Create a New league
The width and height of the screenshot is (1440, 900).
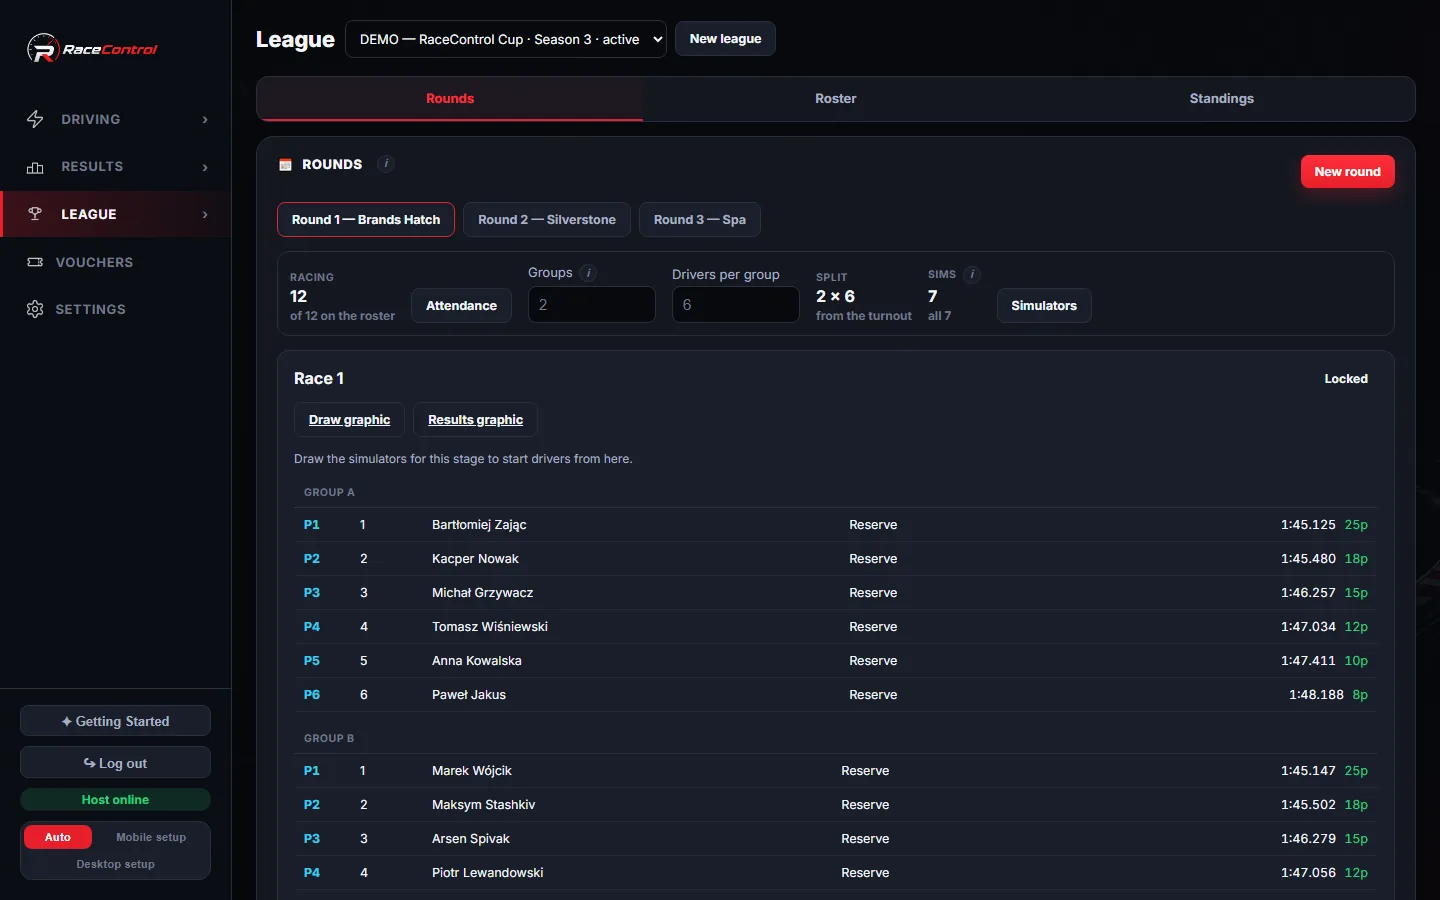pos(726,39)
